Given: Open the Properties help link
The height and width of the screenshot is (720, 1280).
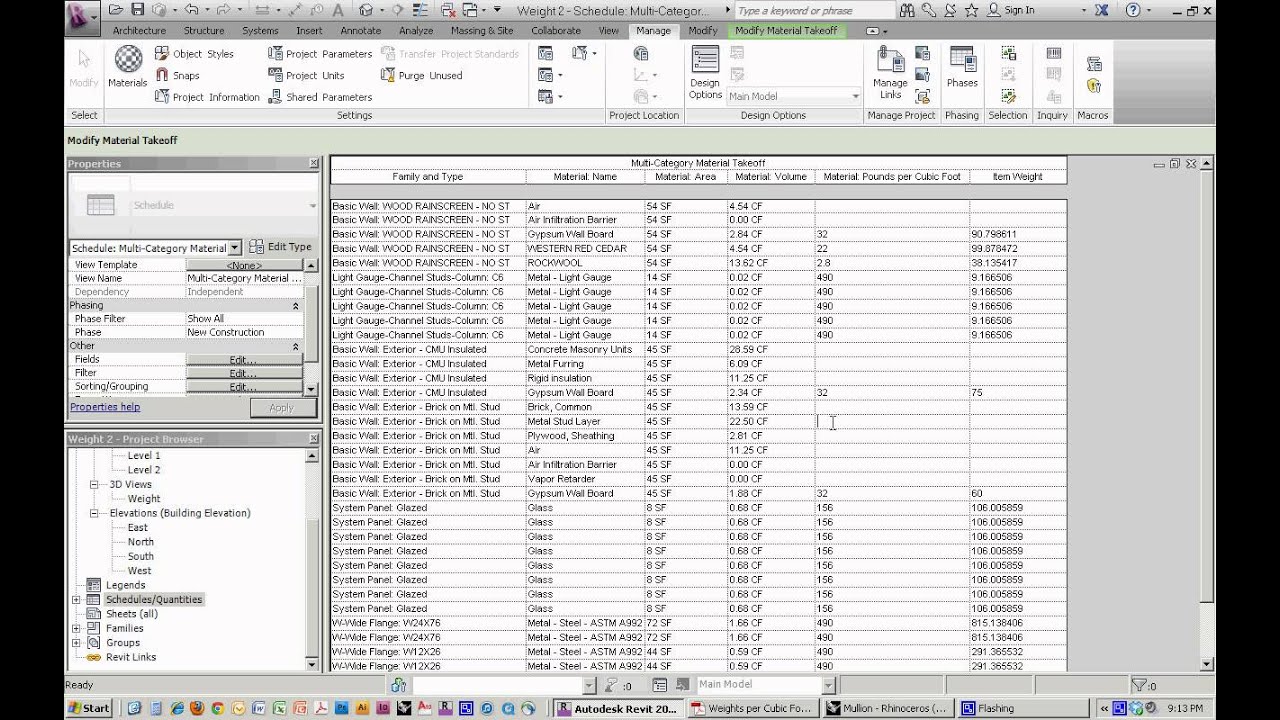Looking at the screenshot, I should point(104,406).
